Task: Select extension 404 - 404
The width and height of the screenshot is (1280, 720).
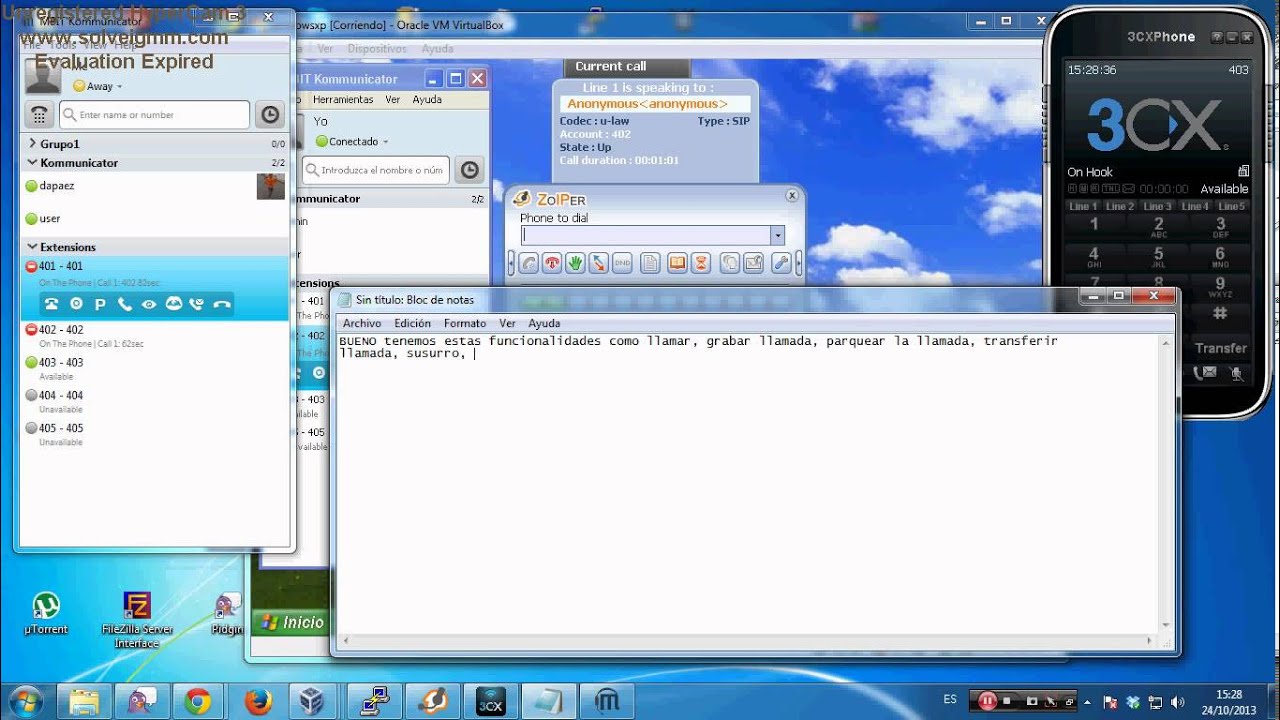Action: pos(155,402)
